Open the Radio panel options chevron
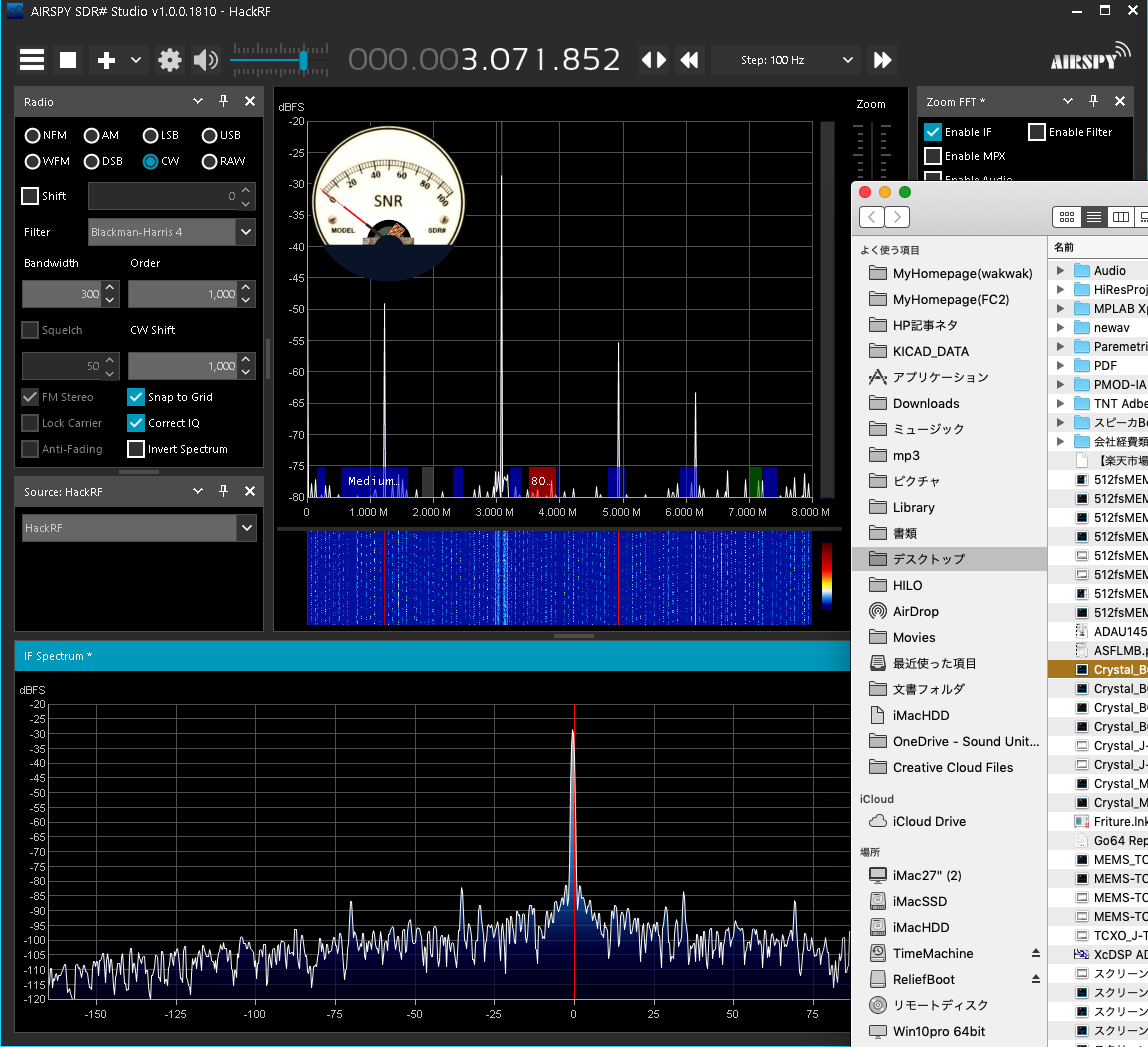1148x1047 pixels. click(x=198, y=101)
